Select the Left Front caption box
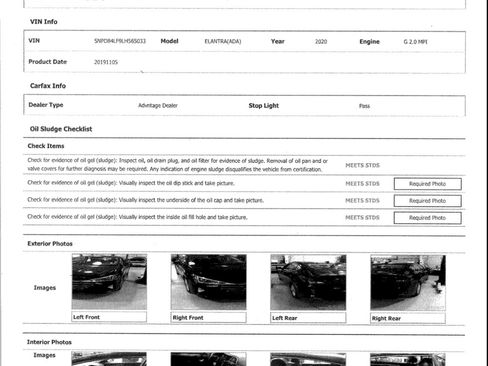 pyautogui.click(x=109, y=317)
